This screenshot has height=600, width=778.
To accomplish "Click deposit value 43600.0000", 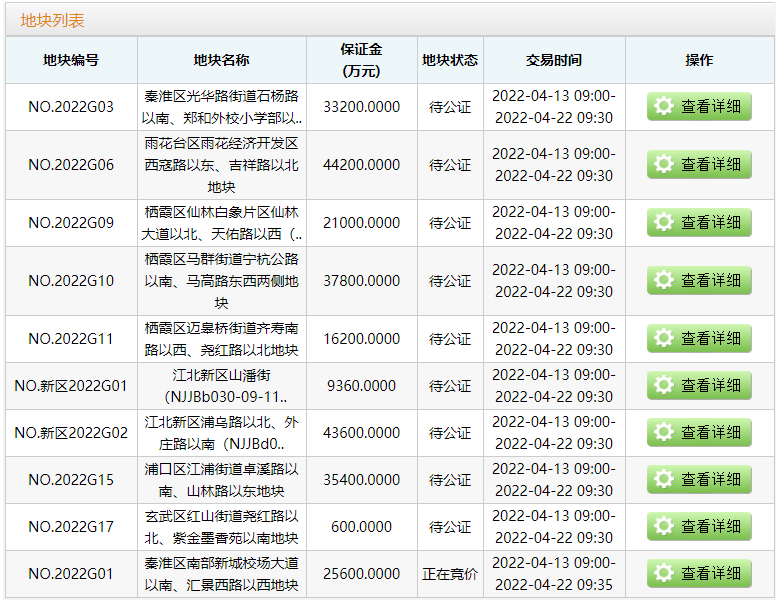I will pyautogui.click(x=361, y=433).
